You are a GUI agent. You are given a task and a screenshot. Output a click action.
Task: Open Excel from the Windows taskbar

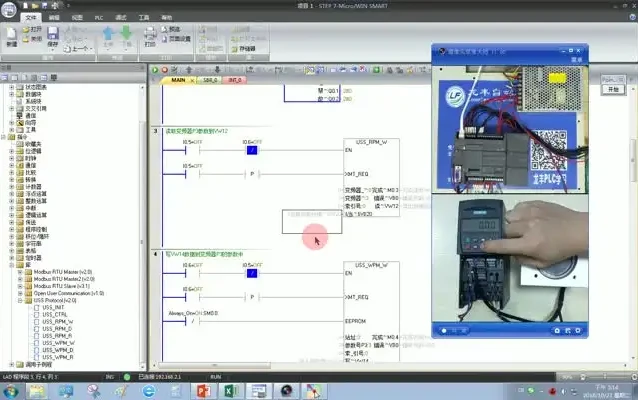click(228, 389)
